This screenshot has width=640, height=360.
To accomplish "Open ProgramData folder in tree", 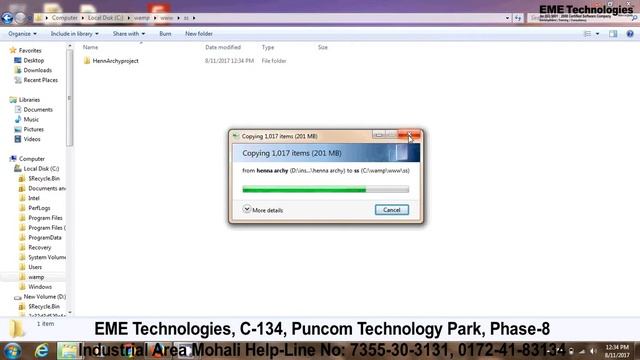I will coord(45,238).
